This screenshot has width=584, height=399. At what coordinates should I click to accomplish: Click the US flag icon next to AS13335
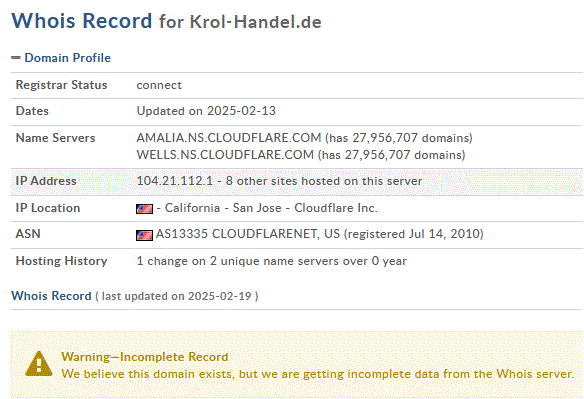[145, 235]
